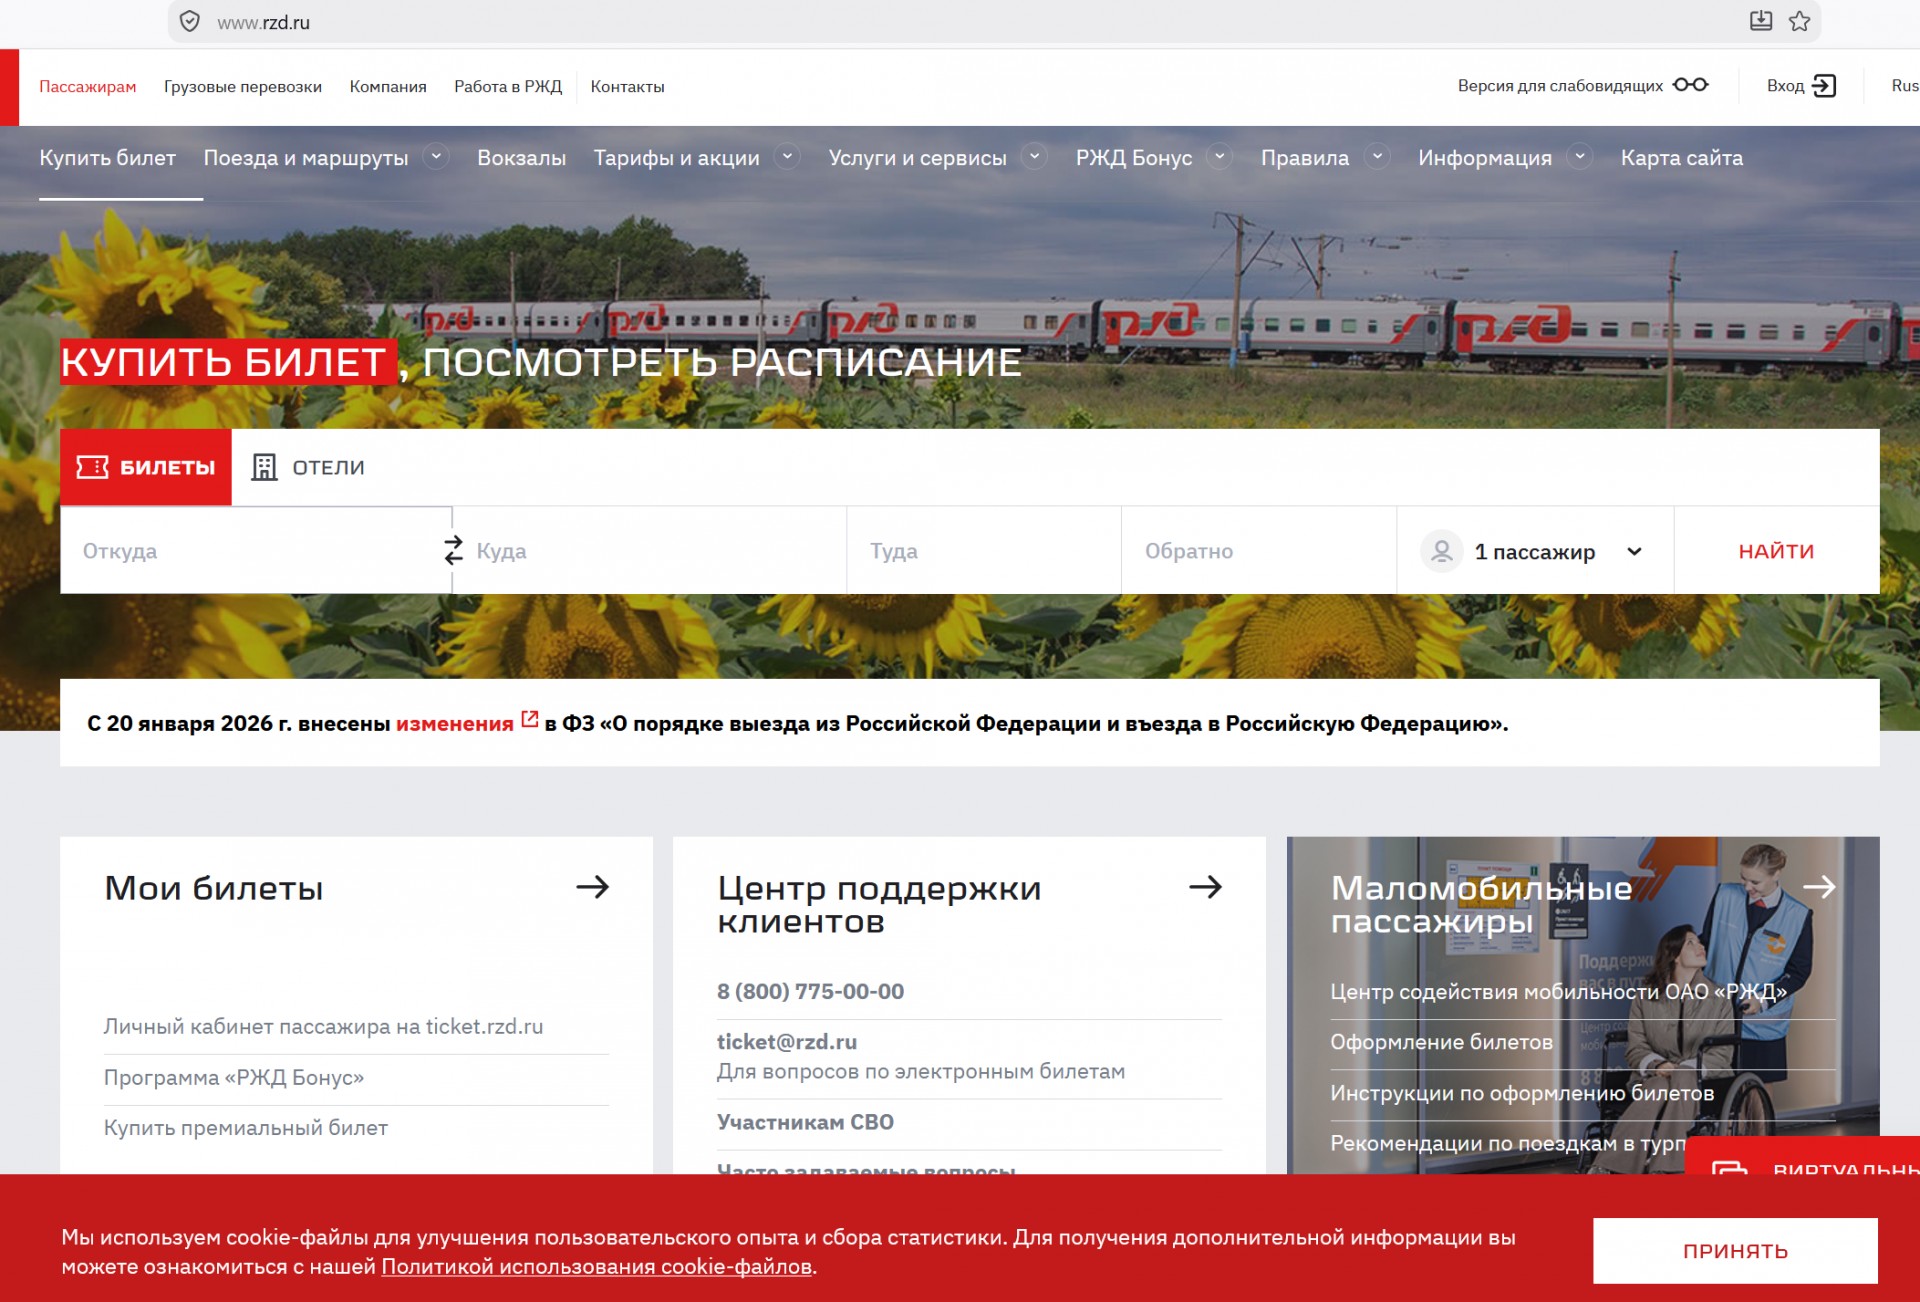Open the cookie policy link

coord(596,1266)
